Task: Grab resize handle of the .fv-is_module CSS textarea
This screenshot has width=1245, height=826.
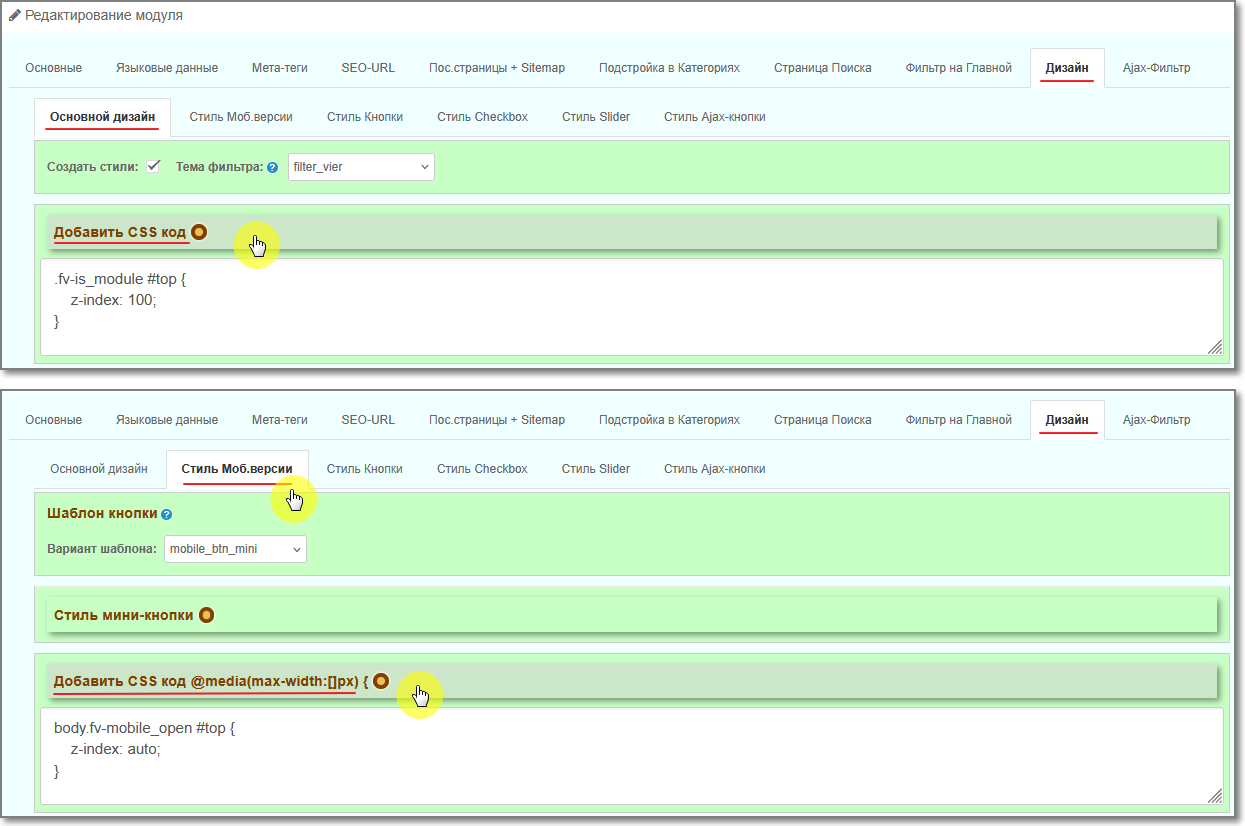Action: [1214, 346]
